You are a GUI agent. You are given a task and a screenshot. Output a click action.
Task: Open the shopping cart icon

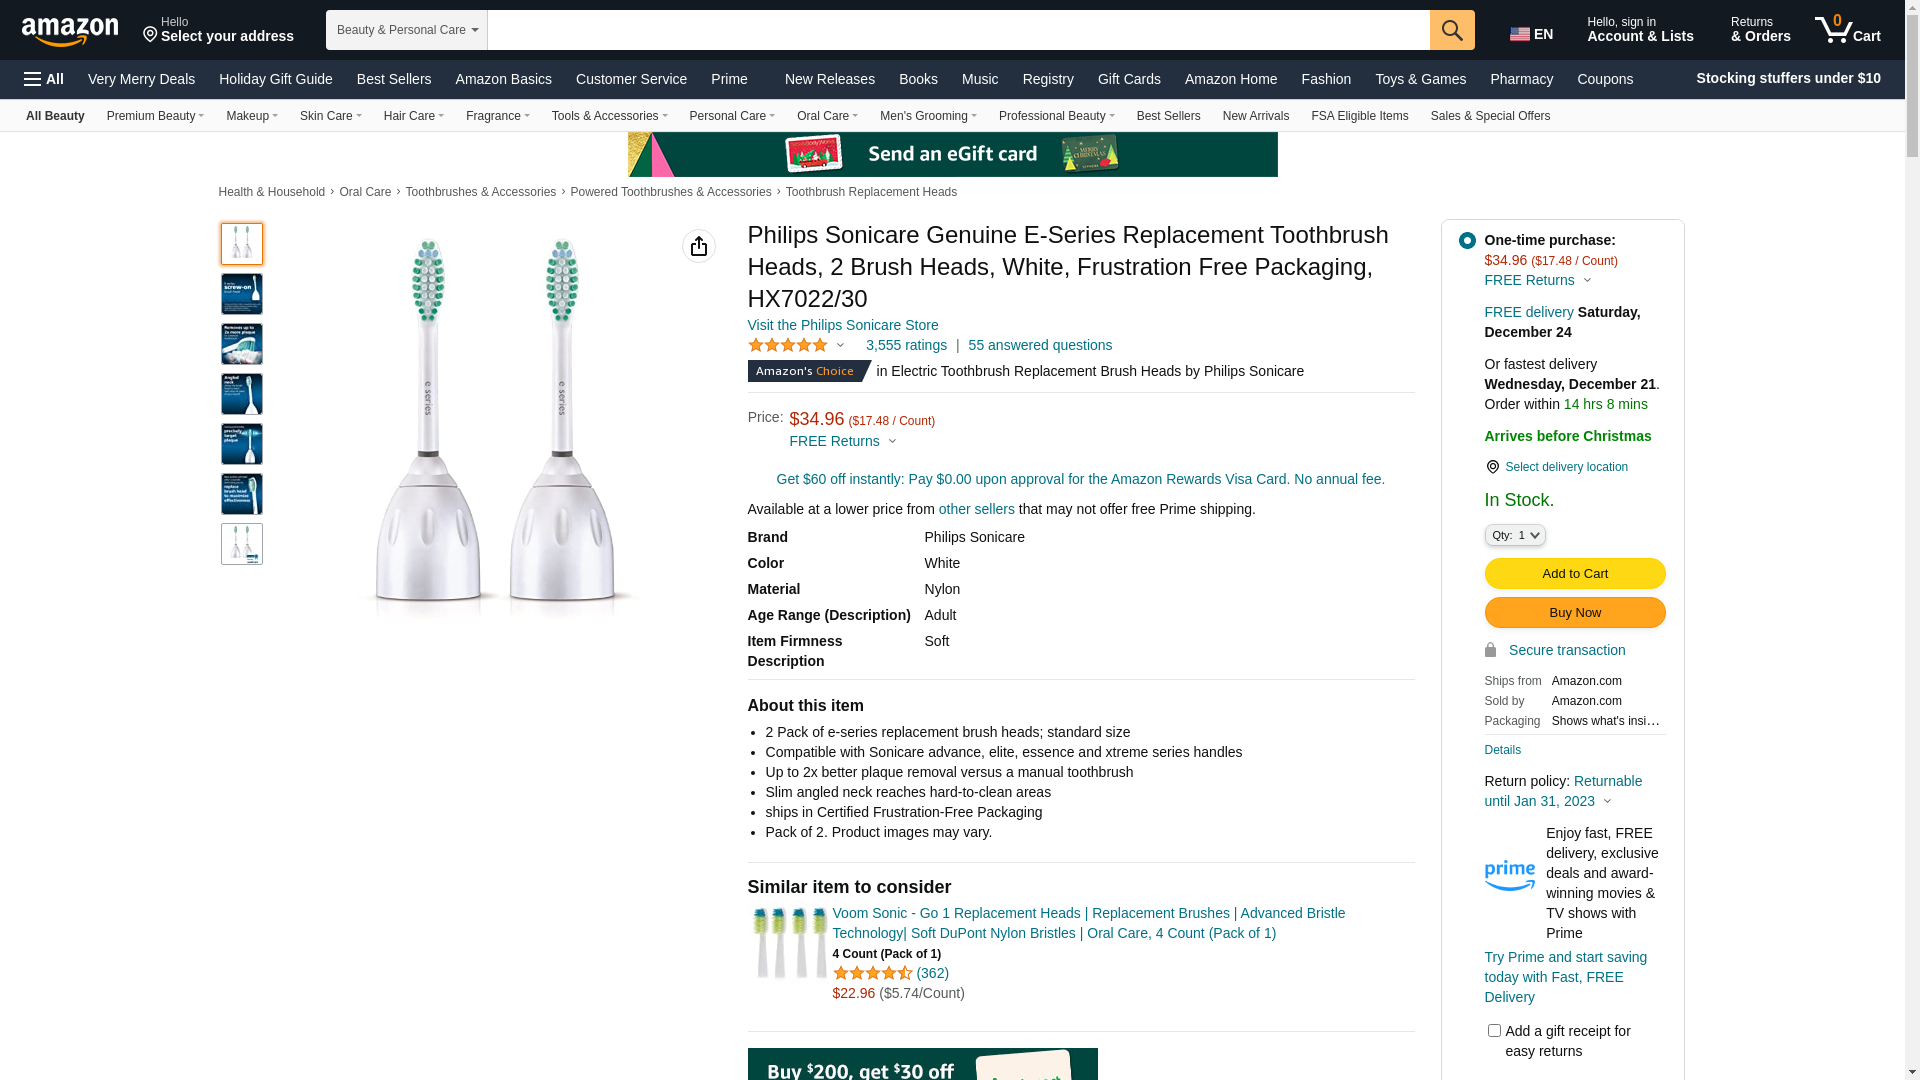(x=1846, y=30)
